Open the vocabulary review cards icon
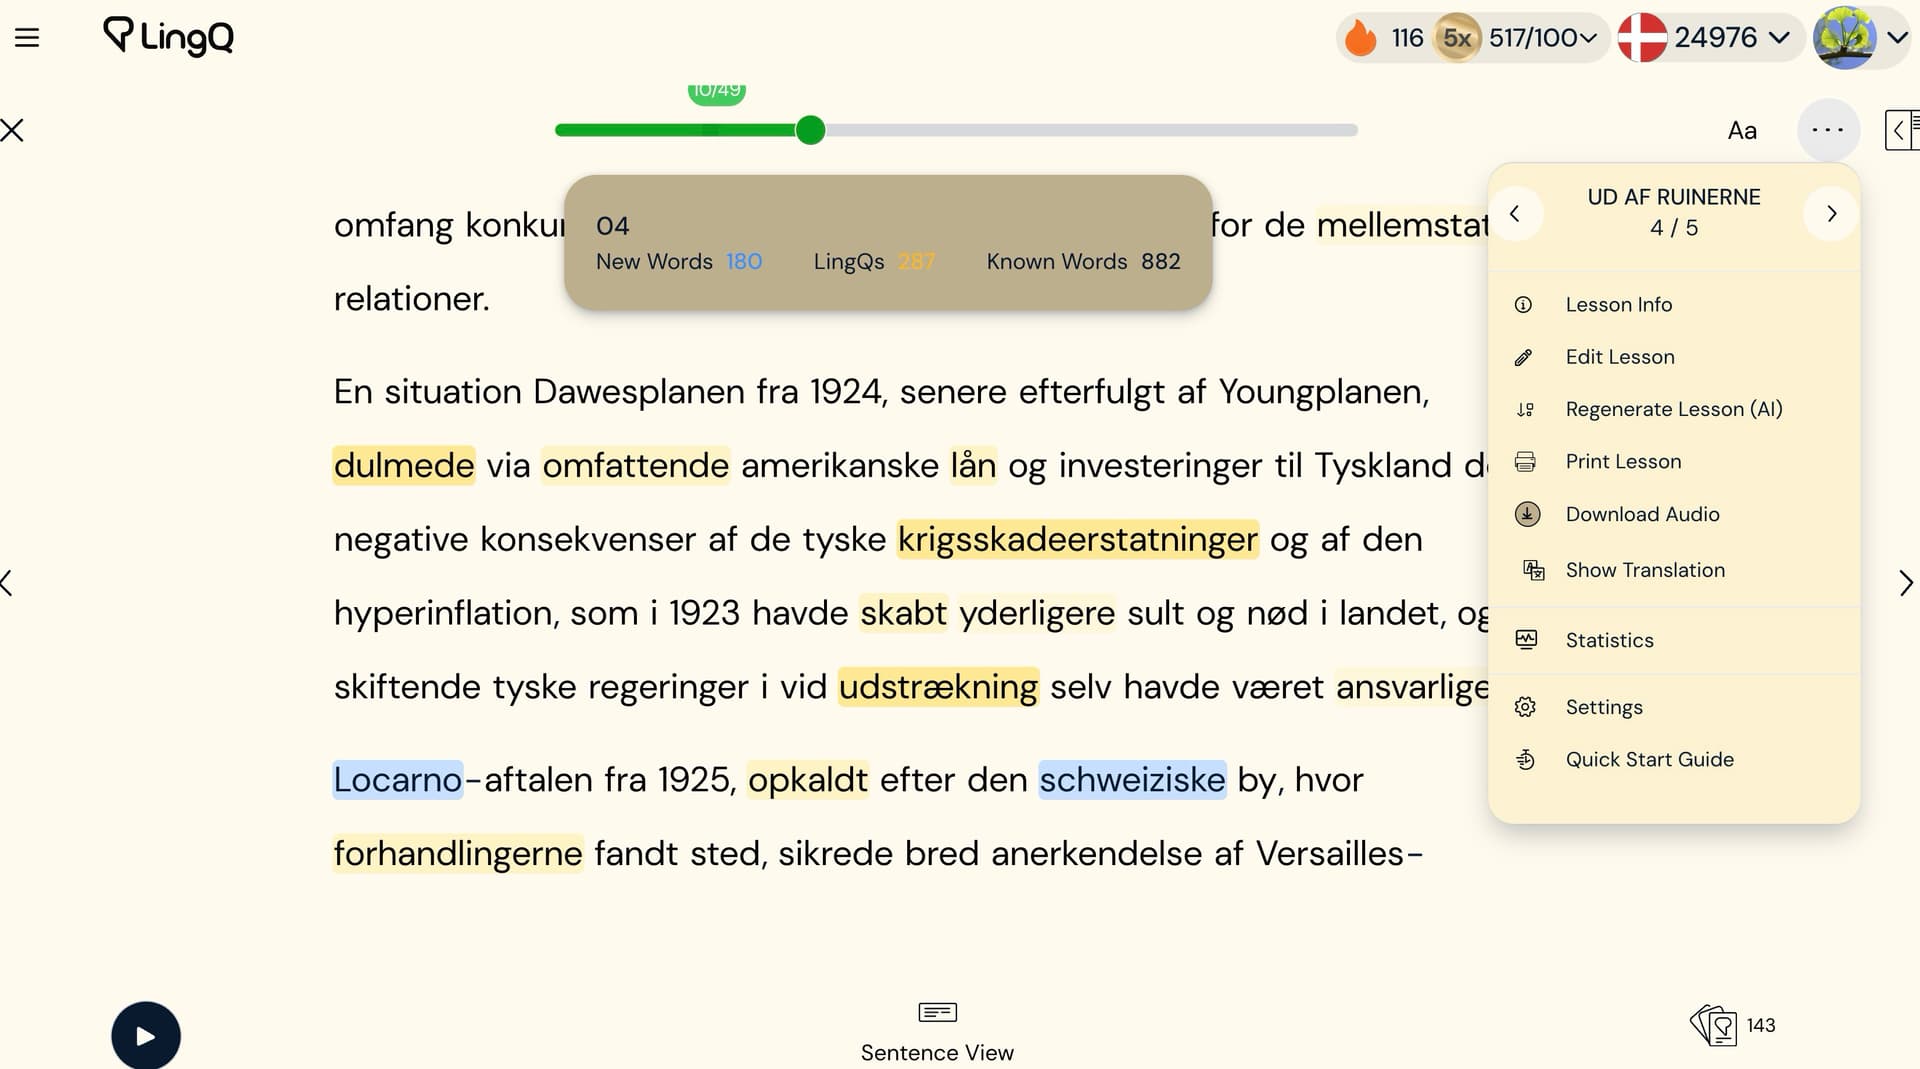 tap(1714, 1025)
